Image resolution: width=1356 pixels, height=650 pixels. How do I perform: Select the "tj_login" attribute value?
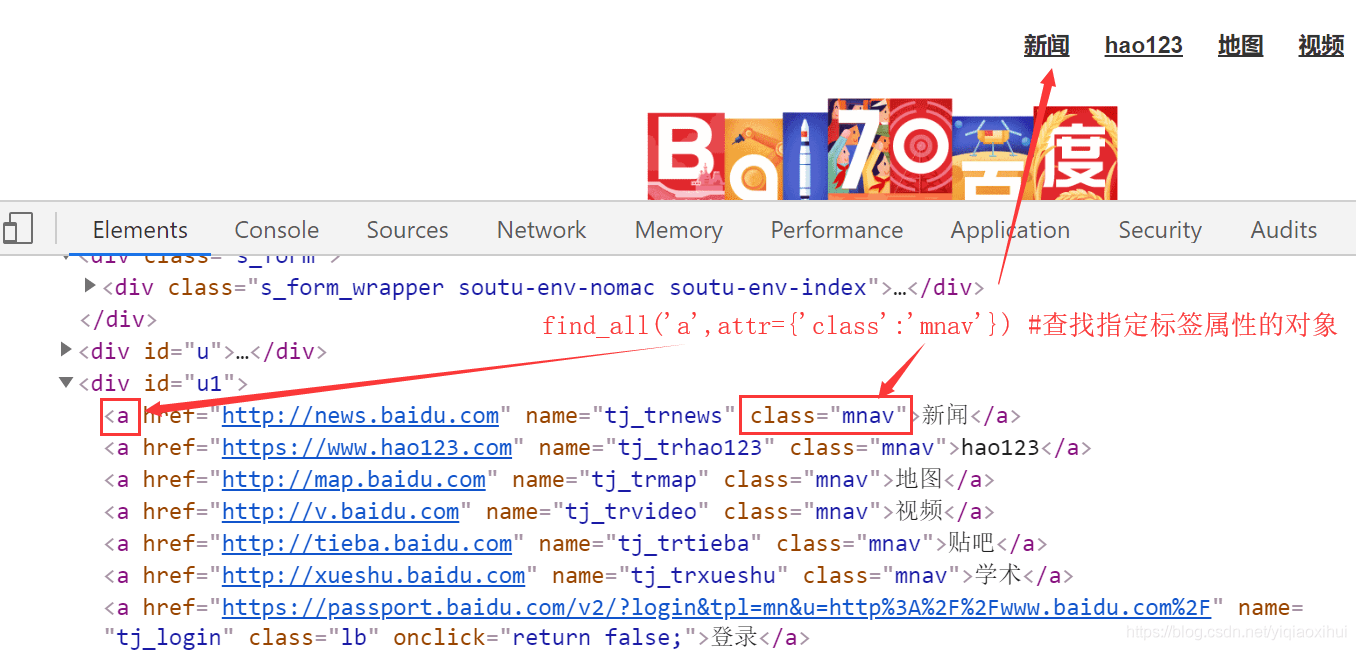click(169, 637)
